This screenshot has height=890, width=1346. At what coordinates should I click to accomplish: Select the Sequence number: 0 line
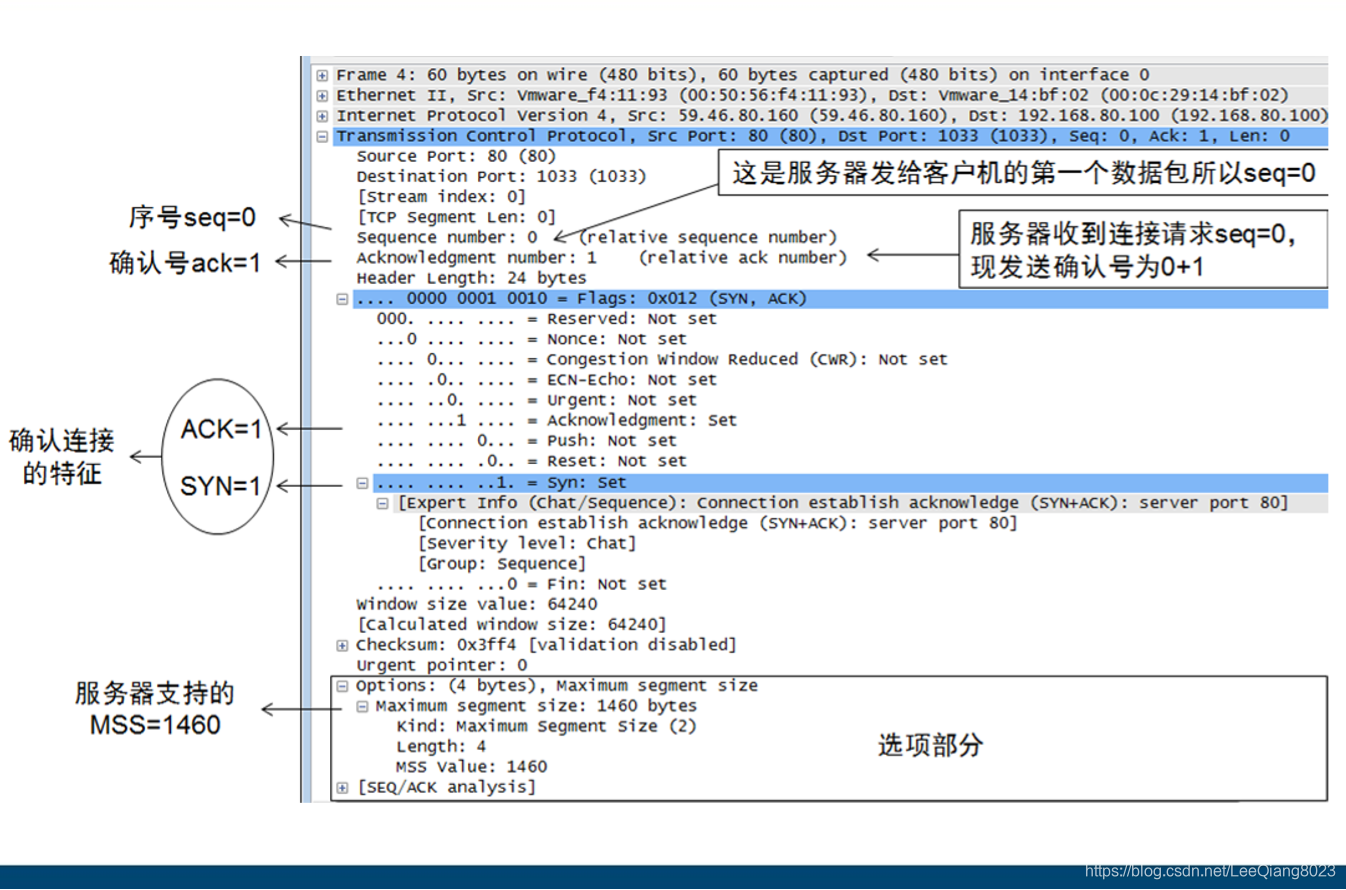(x=597, y=238)
